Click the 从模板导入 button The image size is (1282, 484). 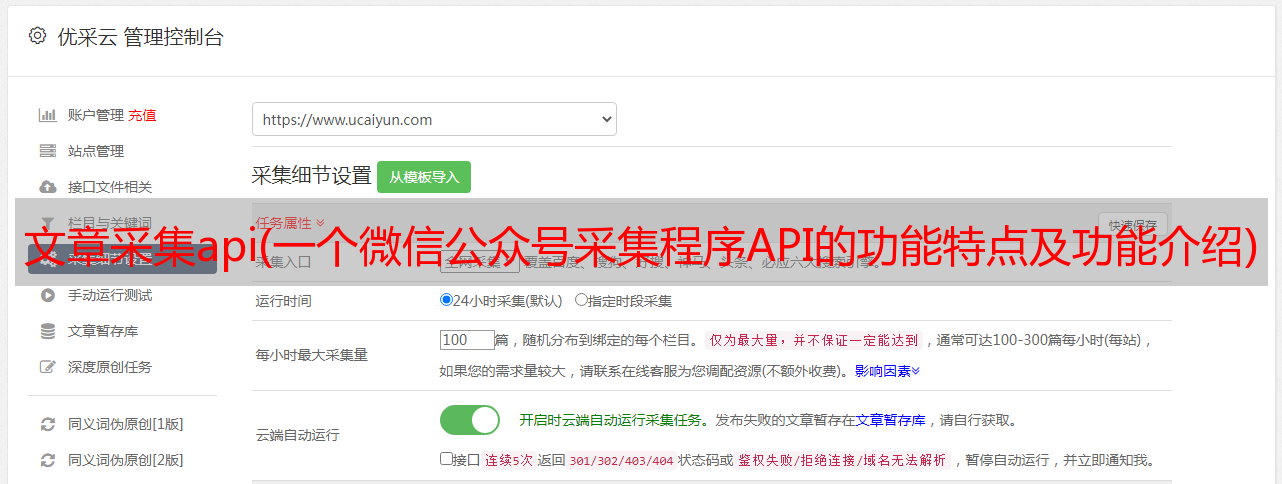click(x=424, y=177)
